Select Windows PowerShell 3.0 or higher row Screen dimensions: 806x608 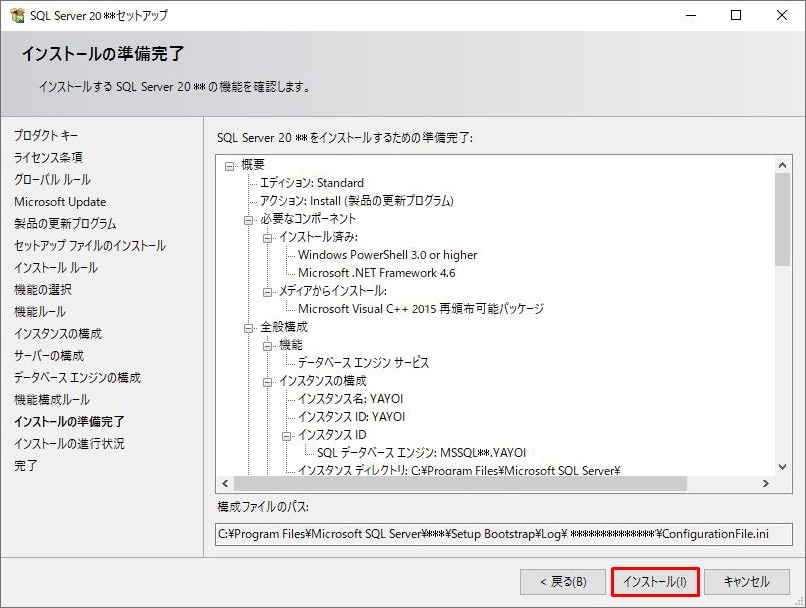387,255
